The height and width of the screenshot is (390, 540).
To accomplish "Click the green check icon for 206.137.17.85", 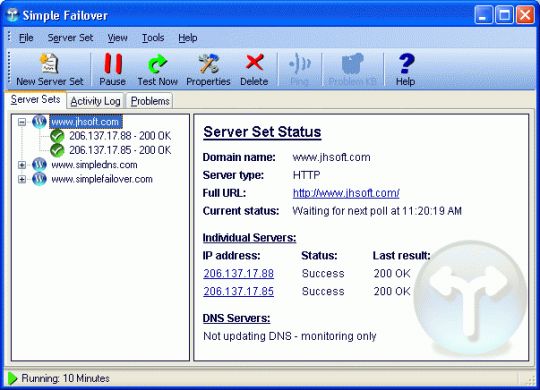I will pyautogui.click(x=57, y=150).
